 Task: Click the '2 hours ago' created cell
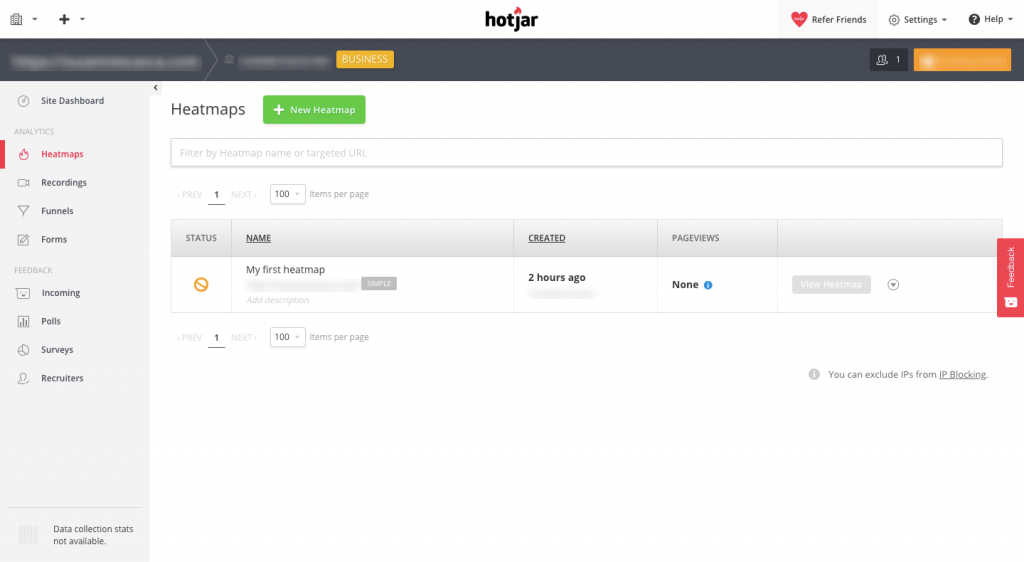click(557, 277)
